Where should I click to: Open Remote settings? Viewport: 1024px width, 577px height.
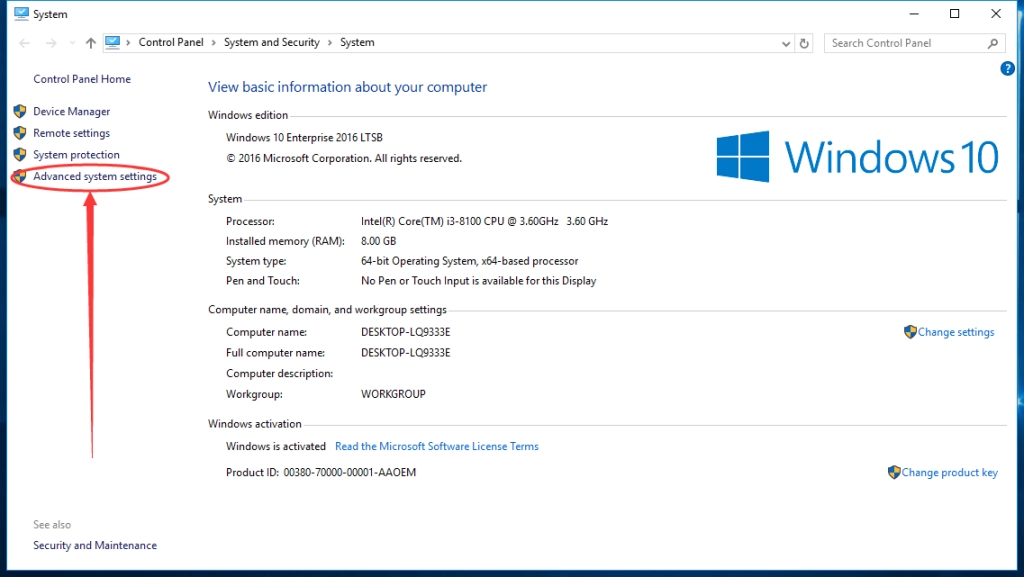(71, 133)
